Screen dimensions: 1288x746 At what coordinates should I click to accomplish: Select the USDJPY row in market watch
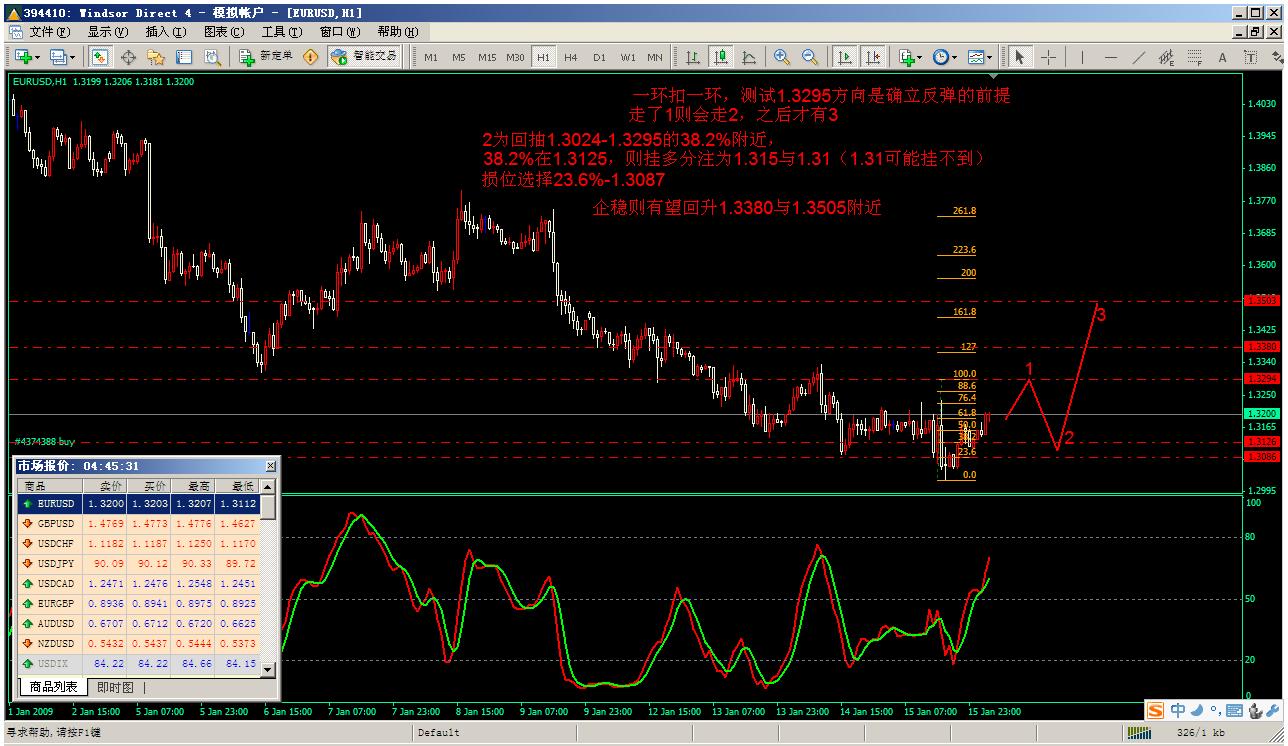[139, 563]
